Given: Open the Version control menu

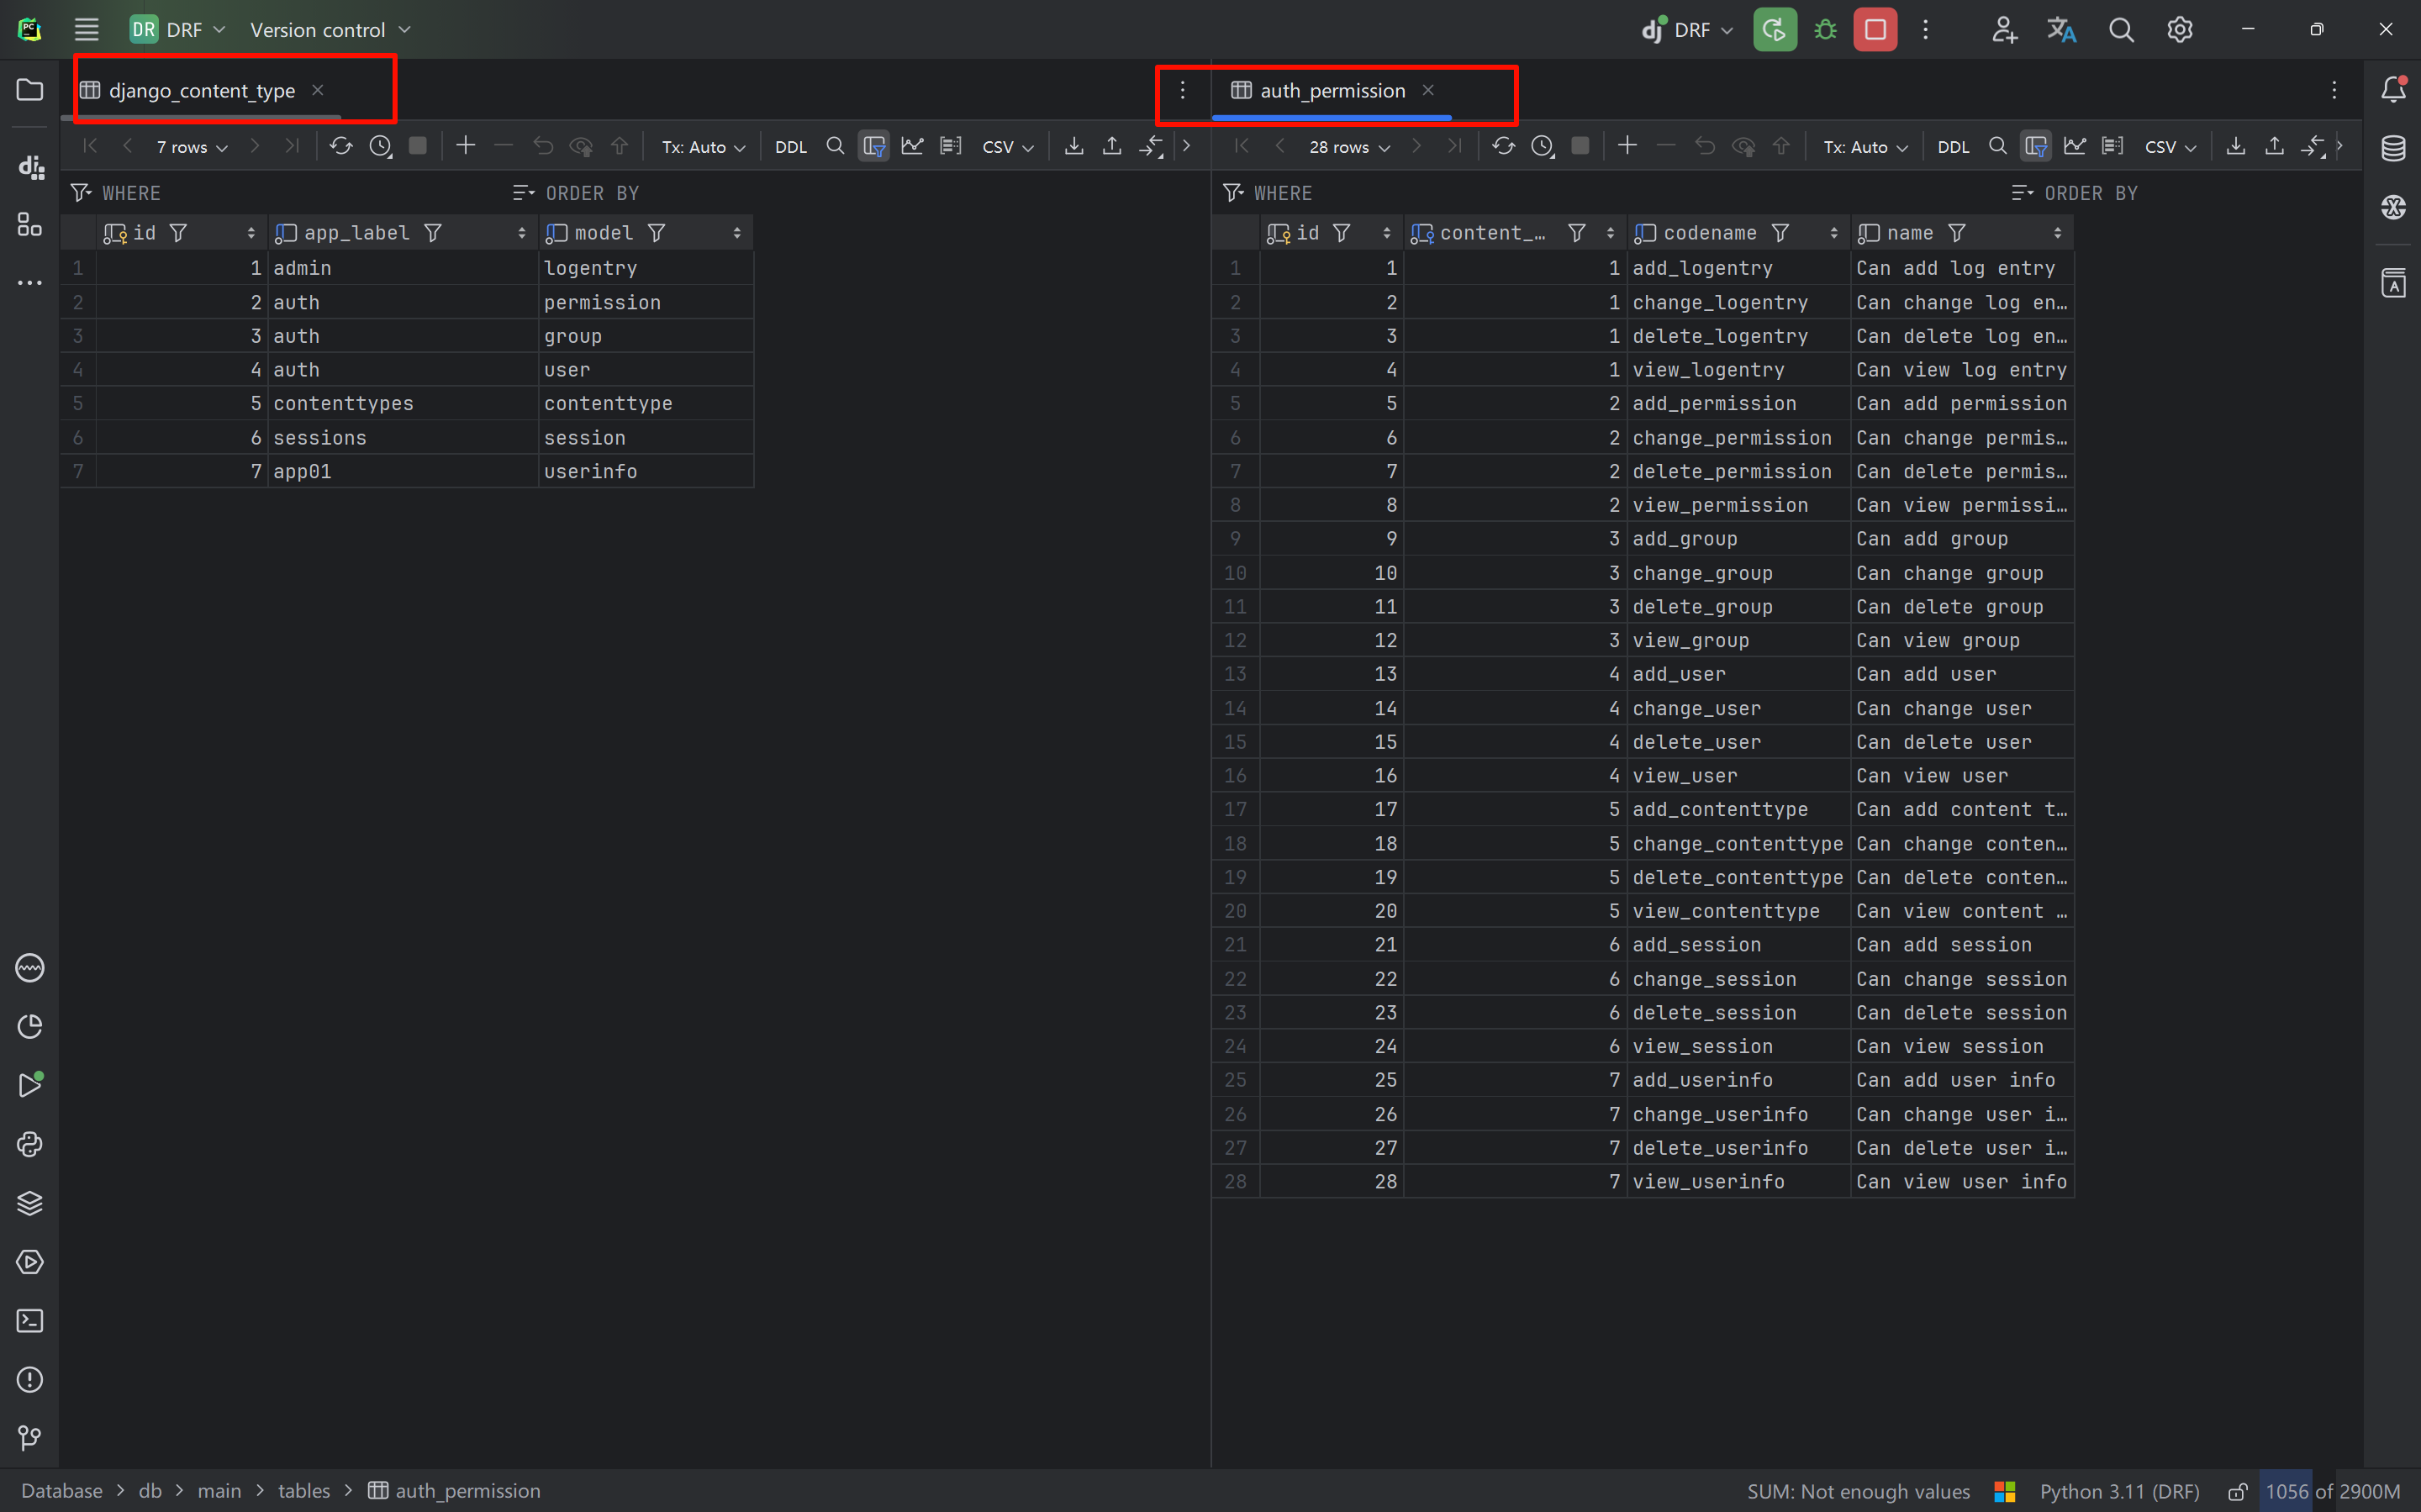Looking at the screenshot, I should (x=330, y=30).
